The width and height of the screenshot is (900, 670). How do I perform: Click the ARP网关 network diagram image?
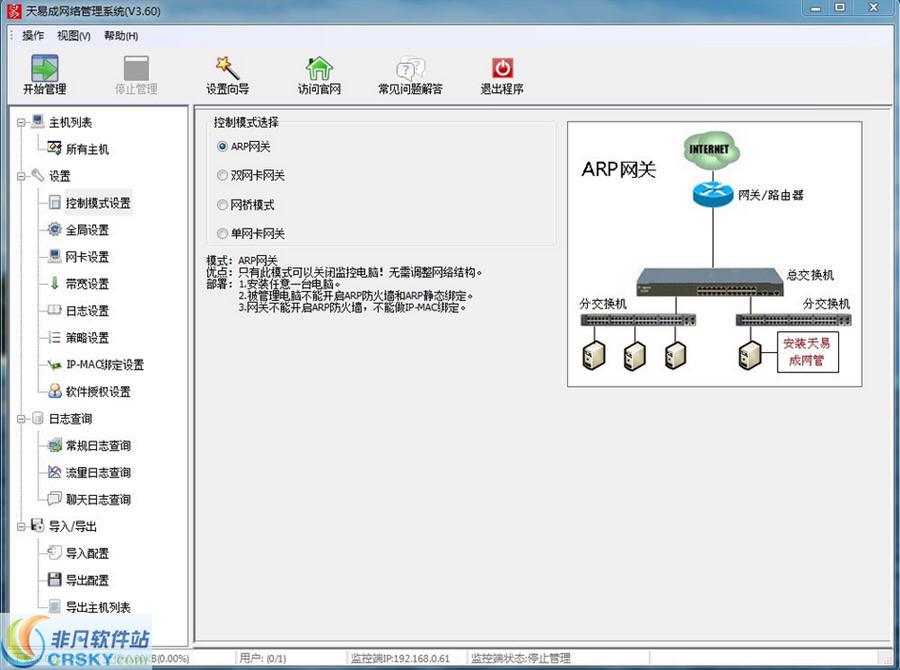pyautogui.click(x=715, y=254)
